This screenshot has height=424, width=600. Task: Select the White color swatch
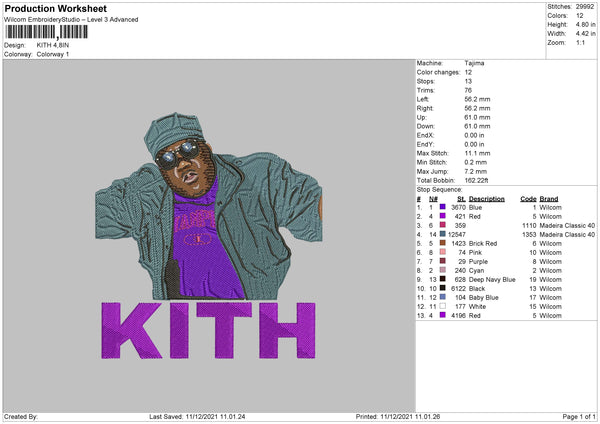(x=442, y=306)
